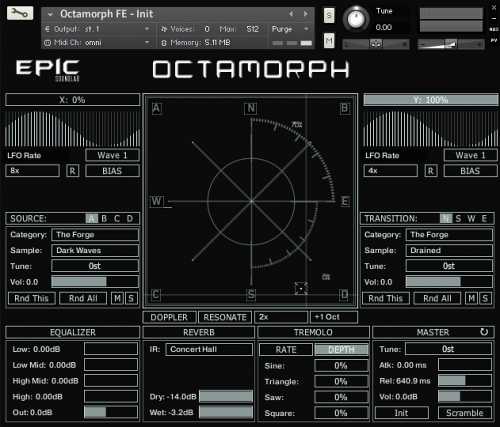The height and width of the screenshot is (427, 500).
Task: Go to previous preset arrow
Action: coord(291,14)
